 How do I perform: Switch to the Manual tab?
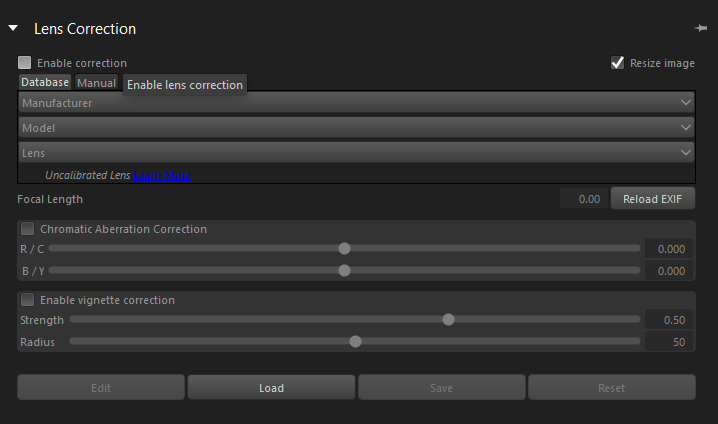point(97,83)
